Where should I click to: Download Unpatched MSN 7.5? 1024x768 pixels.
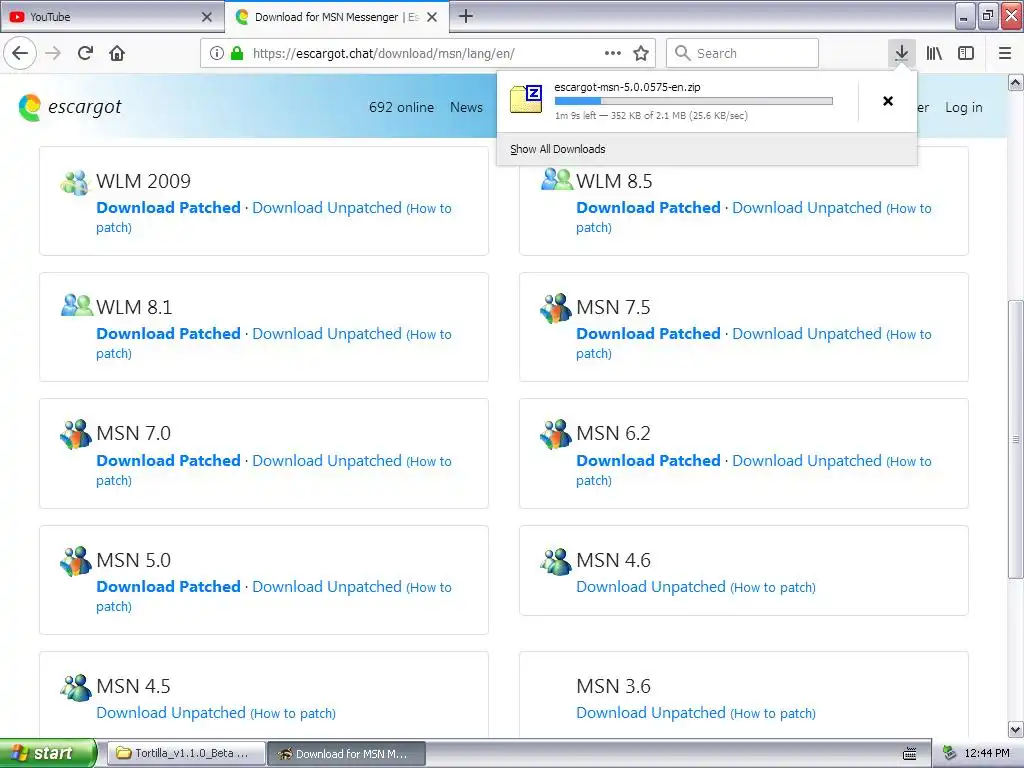807,334
